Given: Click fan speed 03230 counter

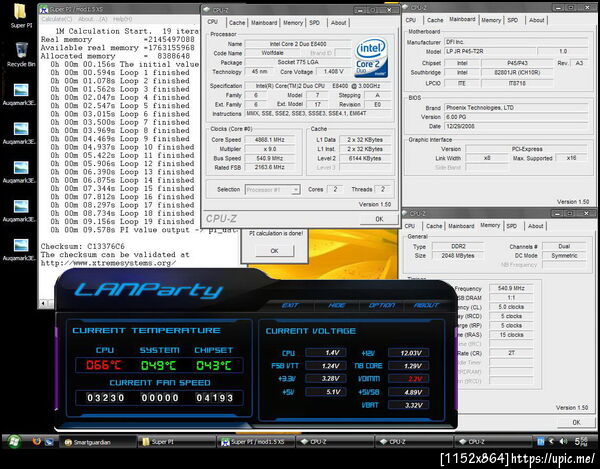Looking at the screenshot, I should pyautogui.click(x=106, y=398).
